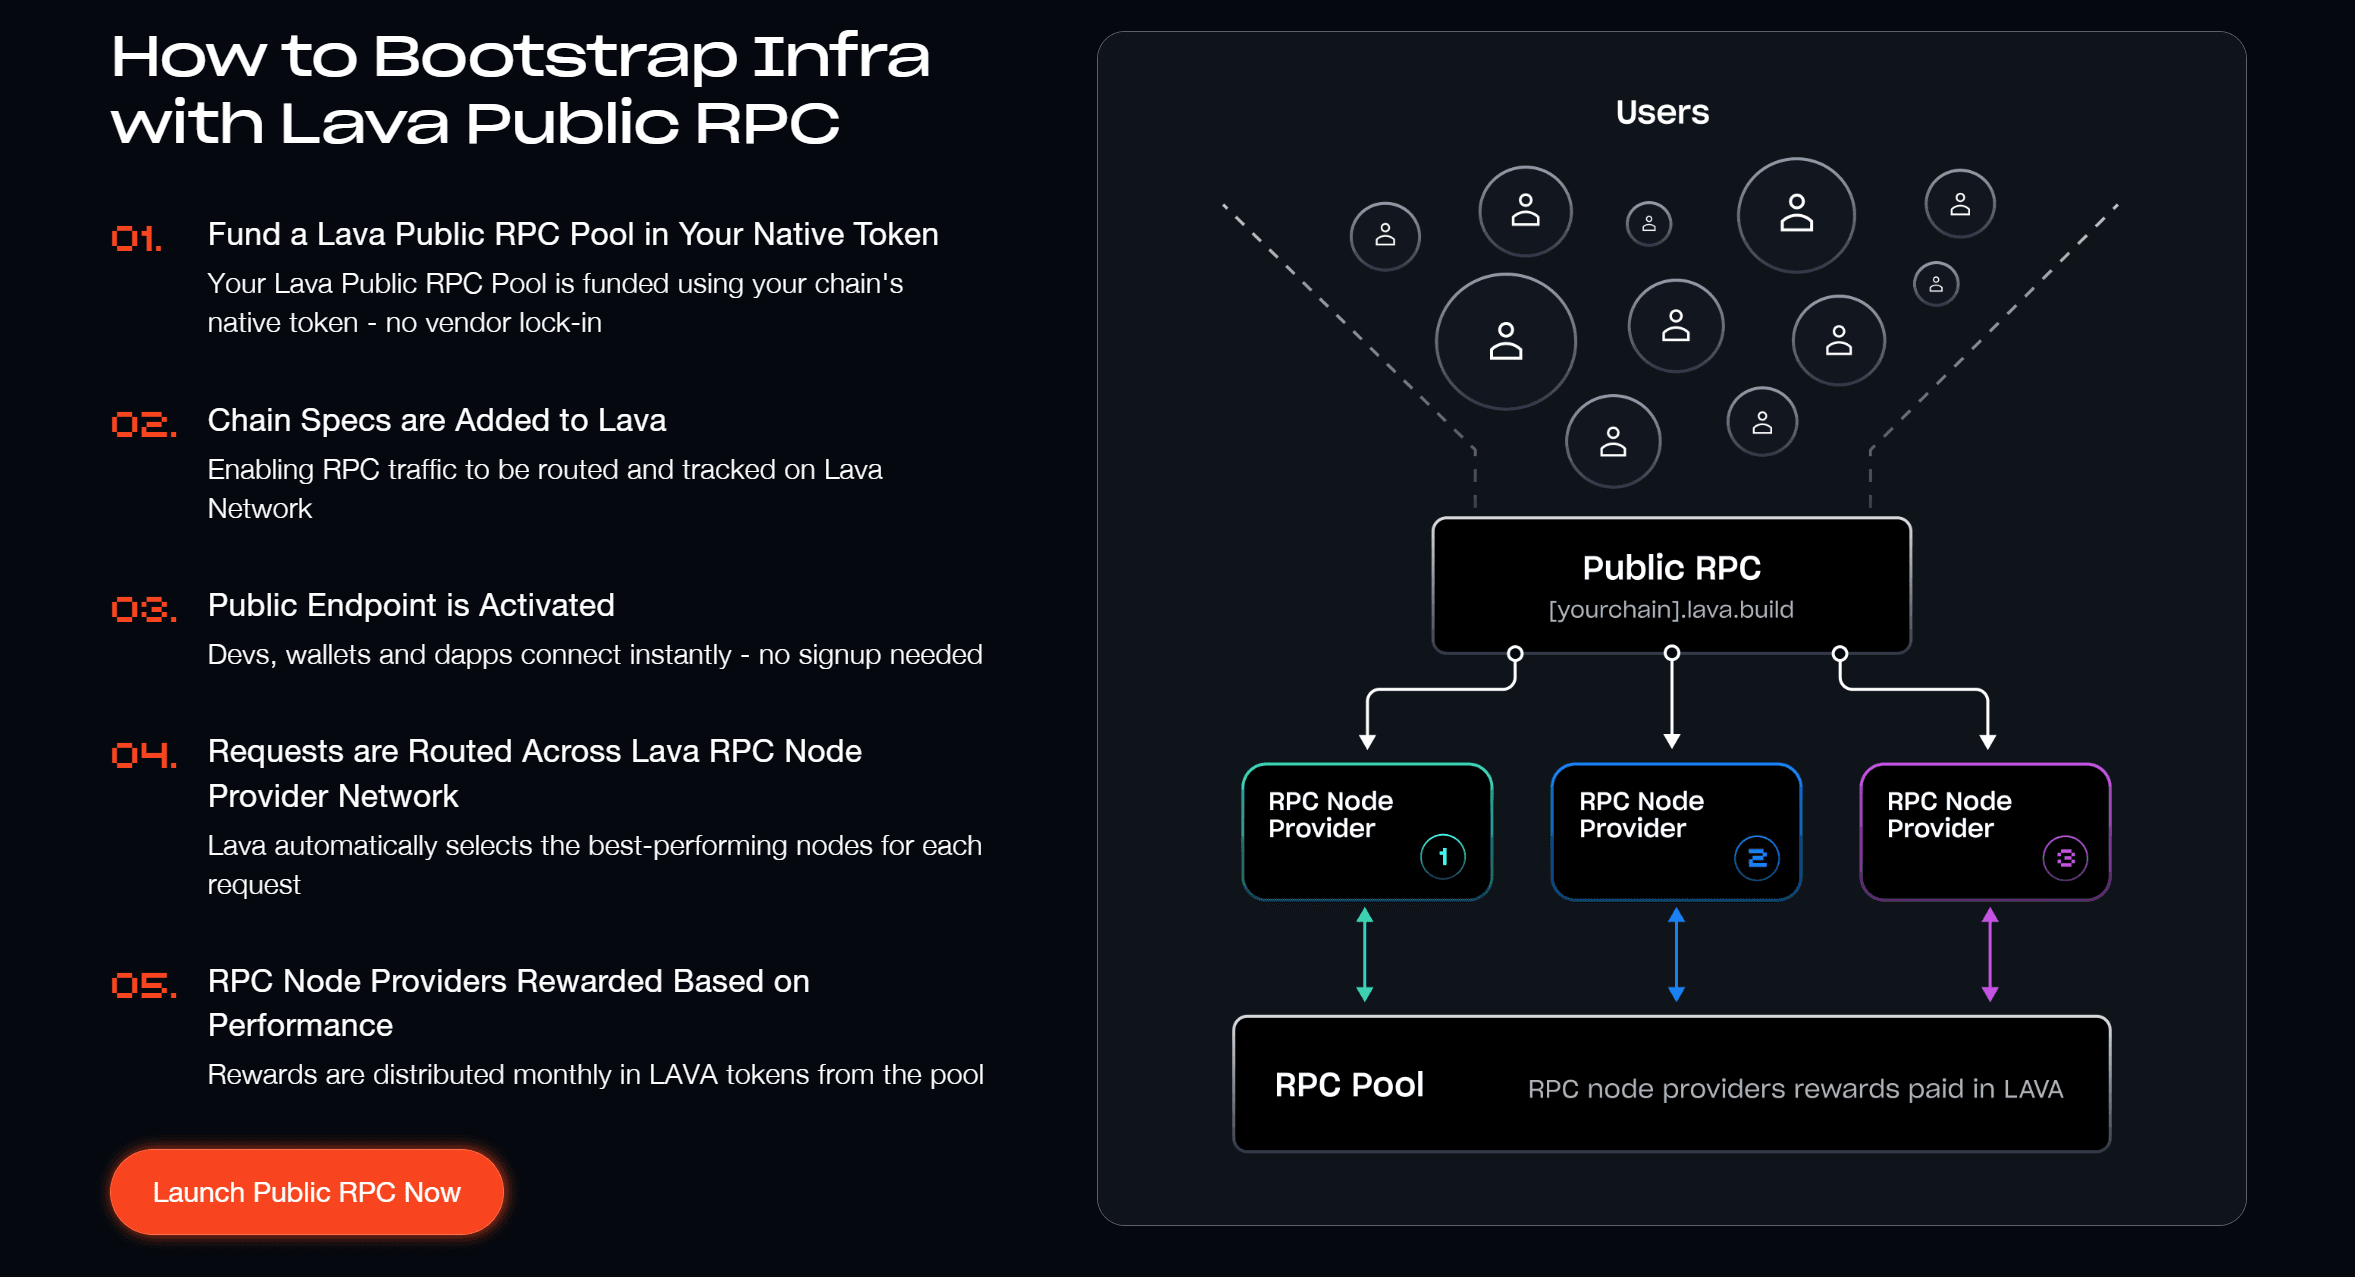Click the numbered badge on RPC Node Provider 1
The image size is (2355, 1277).
tap(1443, 856)
